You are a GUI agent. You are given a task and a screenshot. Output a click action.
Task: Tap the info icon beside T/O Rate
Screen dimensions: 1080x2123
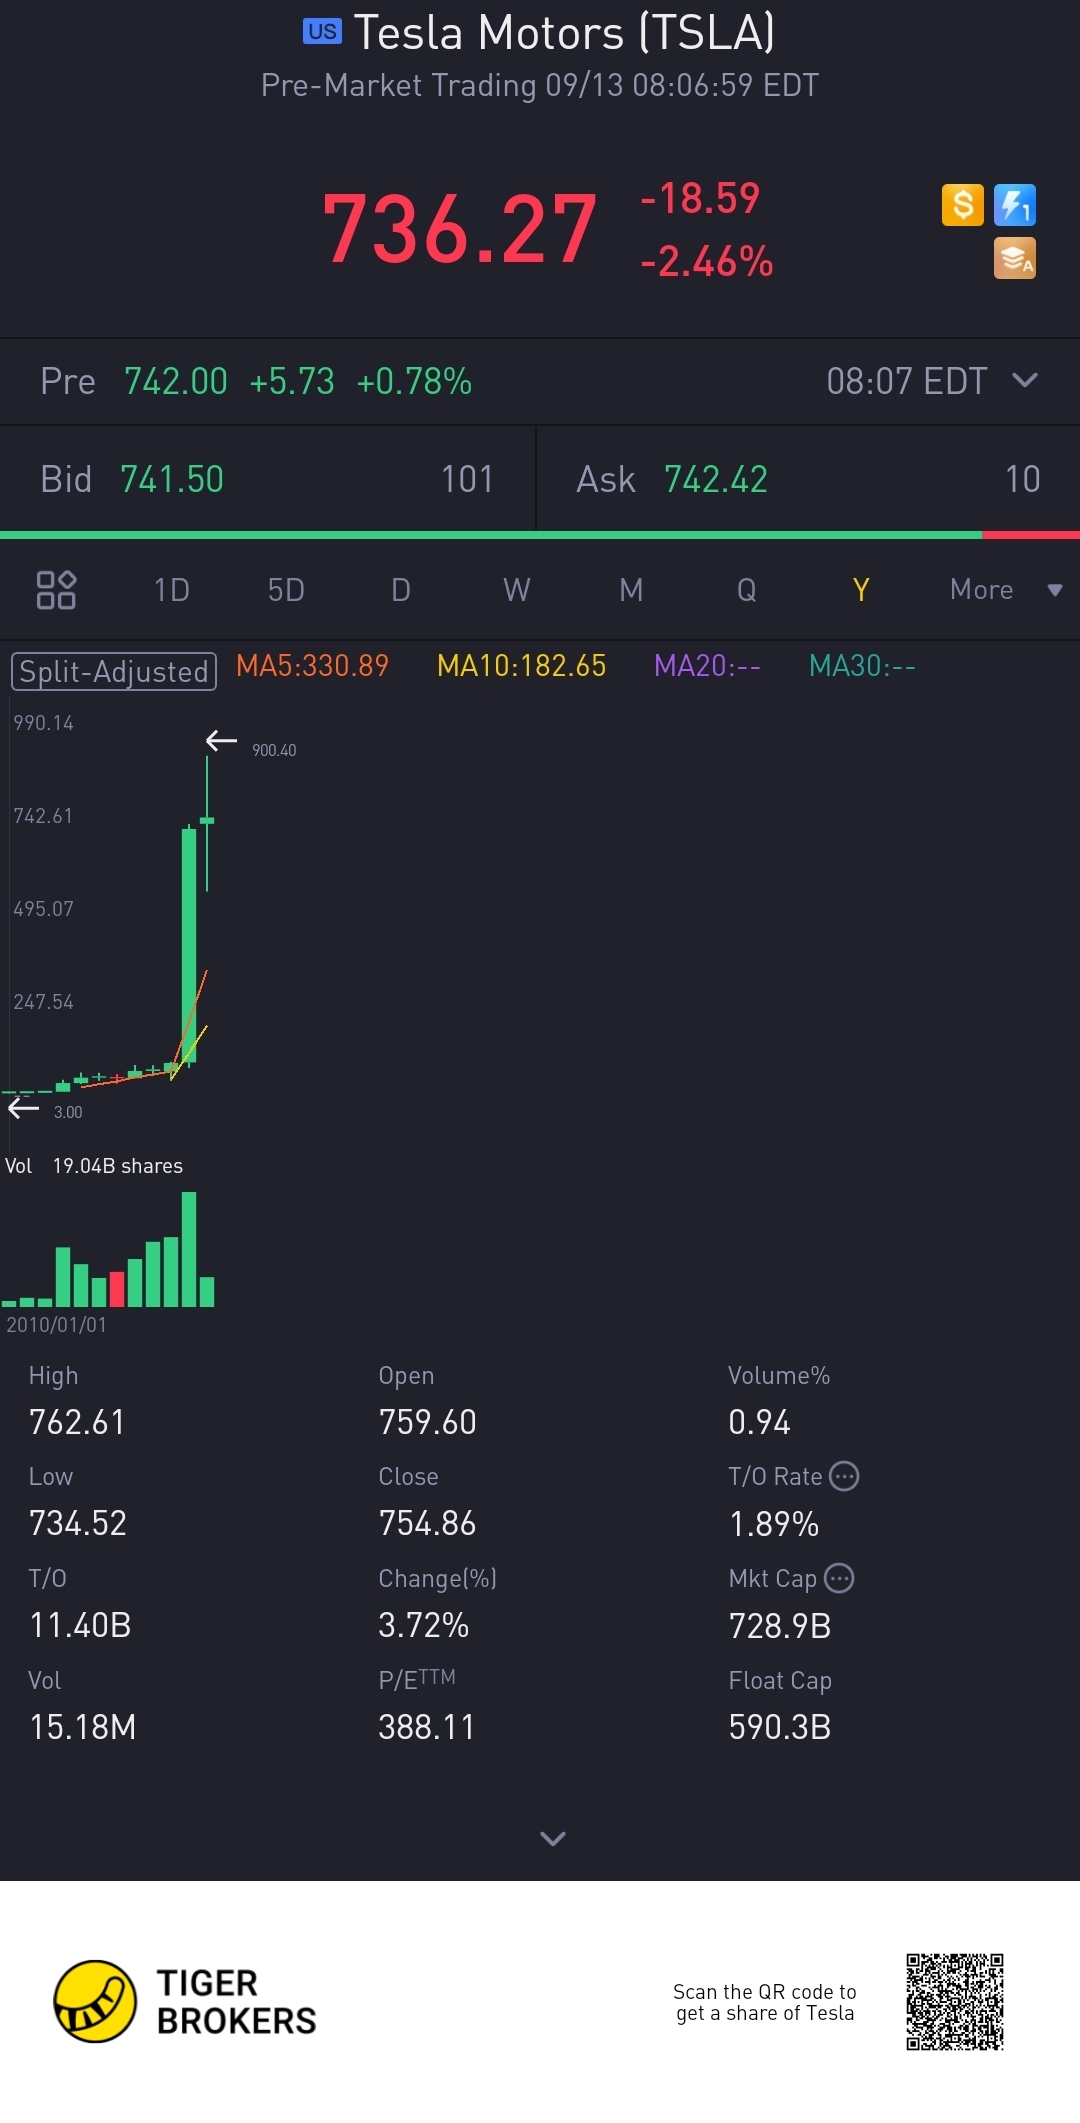(845, 1476)
